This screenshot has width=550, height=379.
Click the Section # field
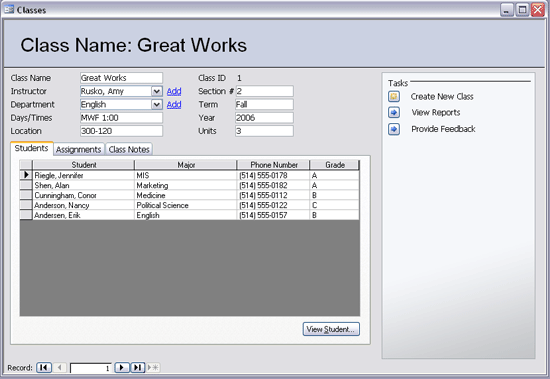[x=264, y=91]
